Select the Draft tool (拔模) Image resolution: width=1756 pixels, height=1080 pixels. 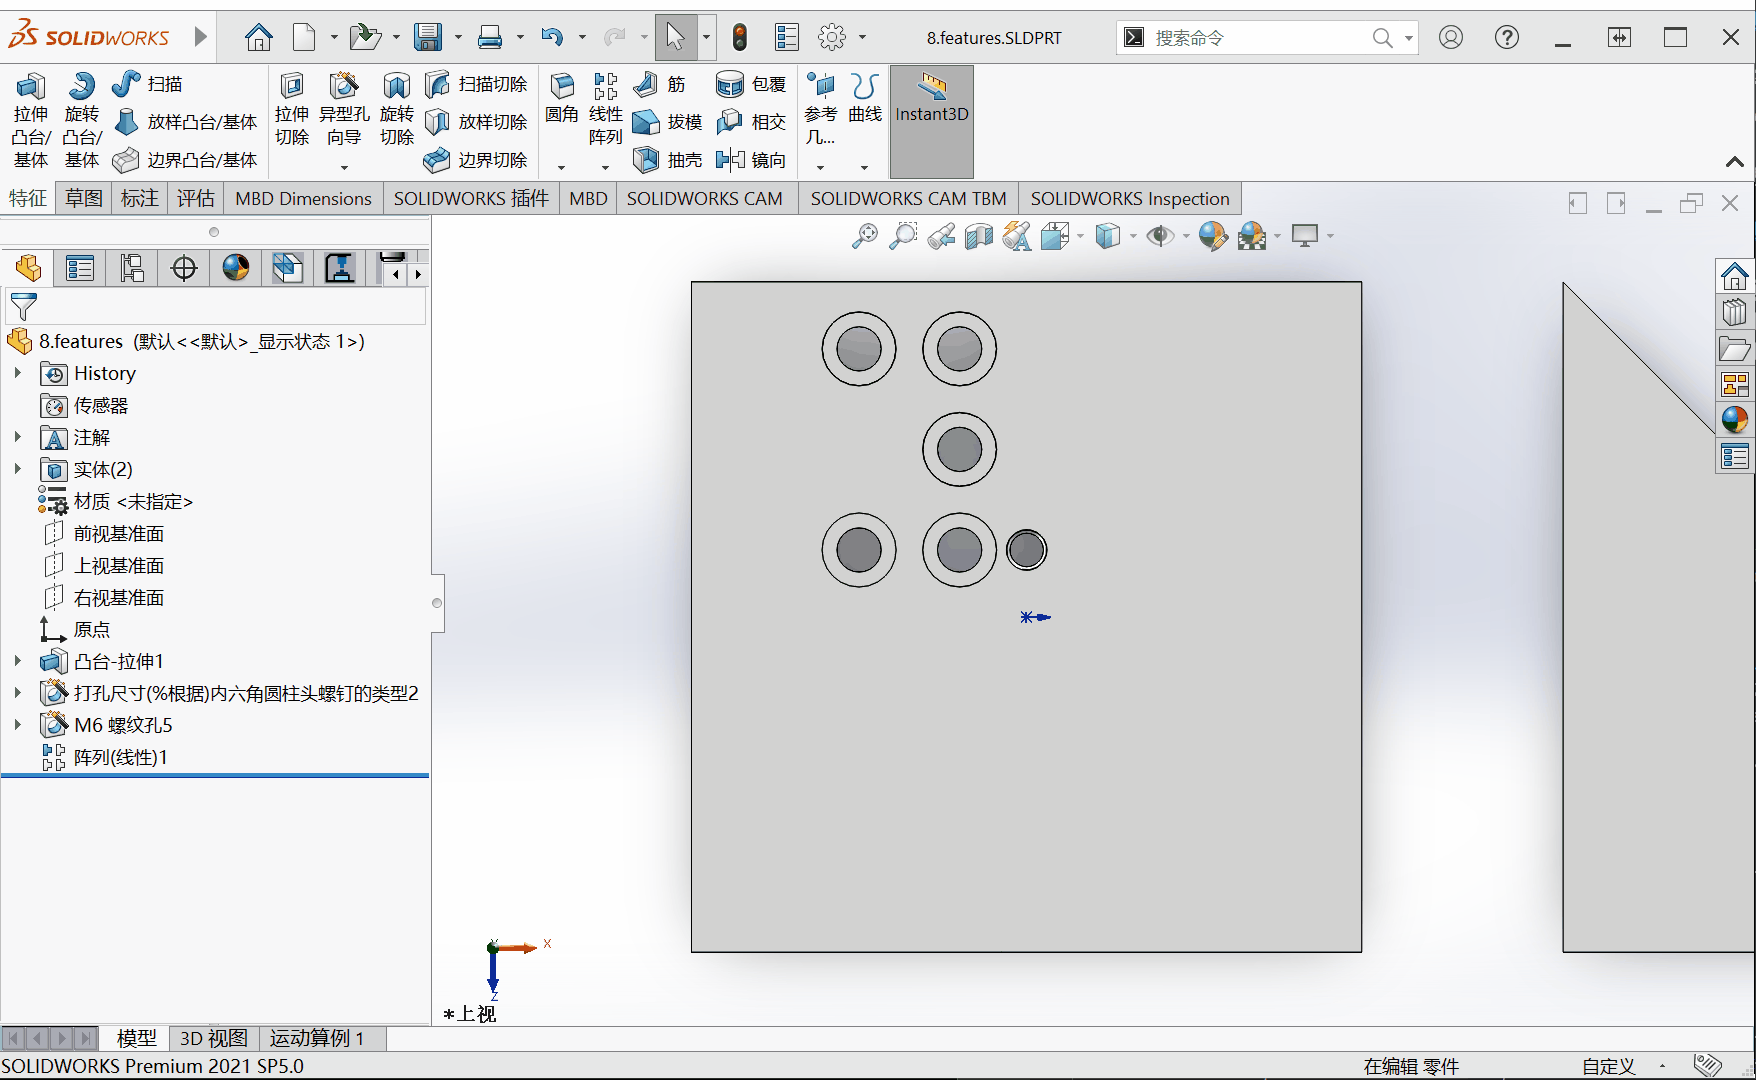pyautogui.click(x=668, y=122)
